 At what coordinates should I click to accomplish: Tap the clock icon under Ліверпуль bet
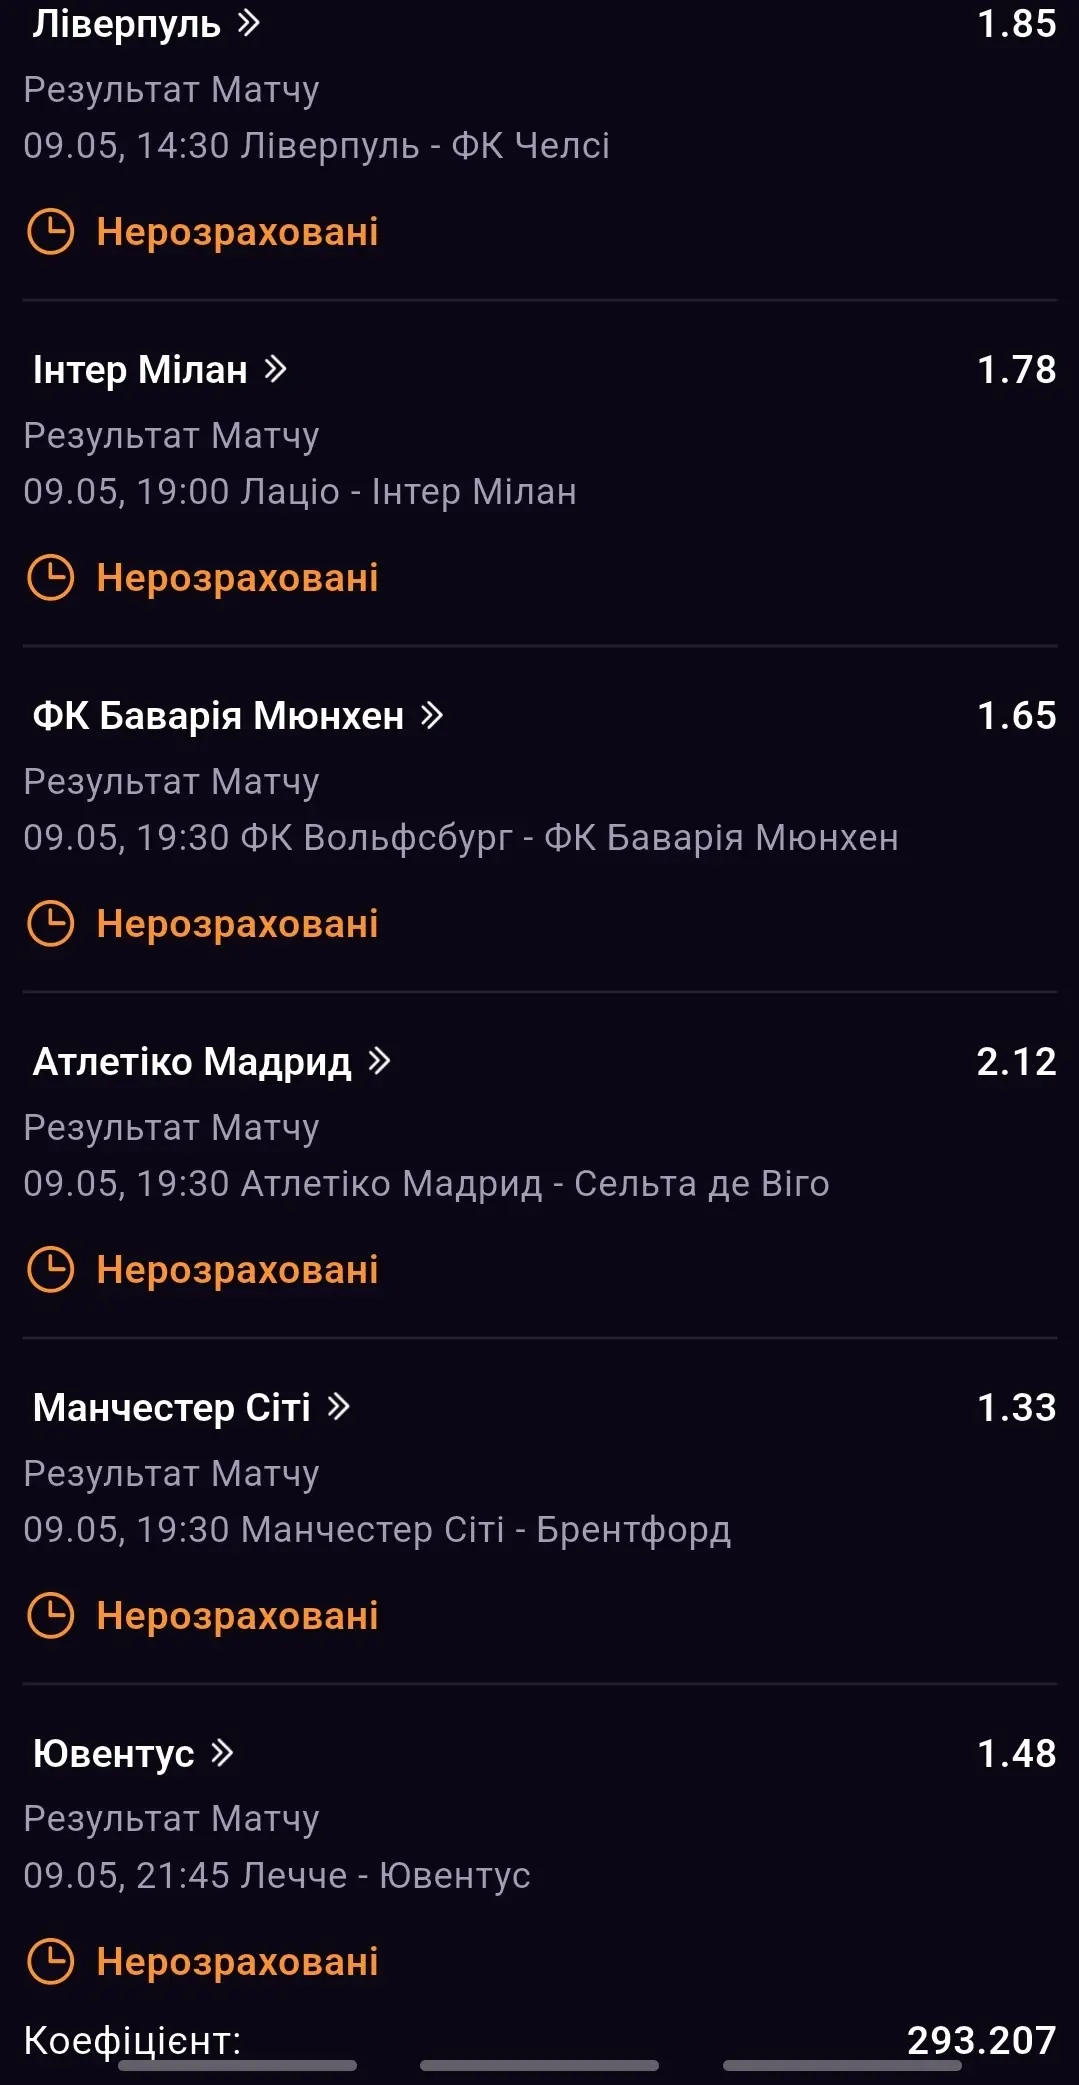[x=50, y=232]
